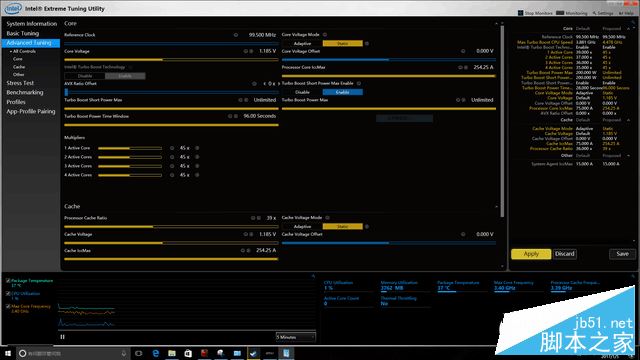Click the info icon beside 4 Active Cores
This screenshot has height=360, width=640.
tap(172, 175)
